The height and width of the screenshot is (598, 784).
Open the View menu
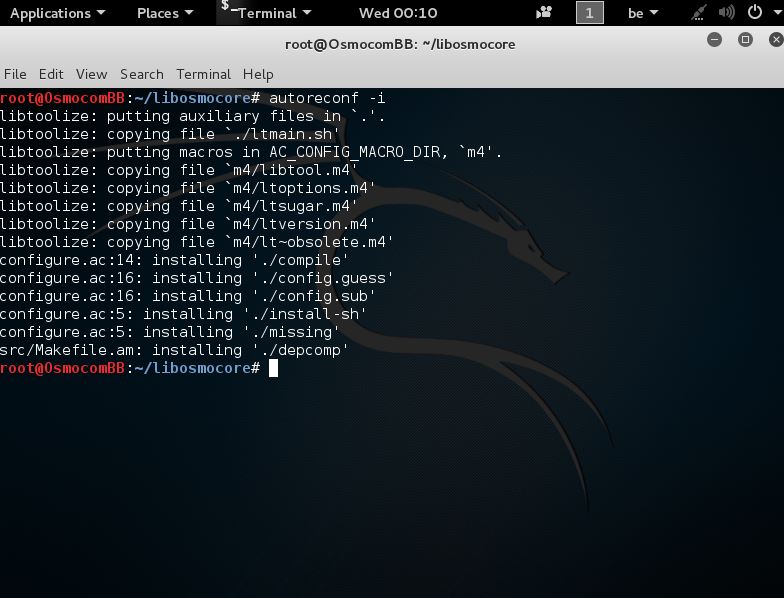tap(92, 74)
